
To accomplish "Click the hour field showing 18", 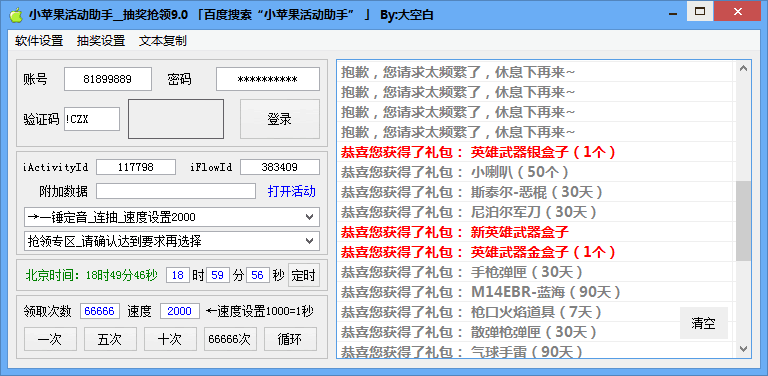I will click(178, 275).
